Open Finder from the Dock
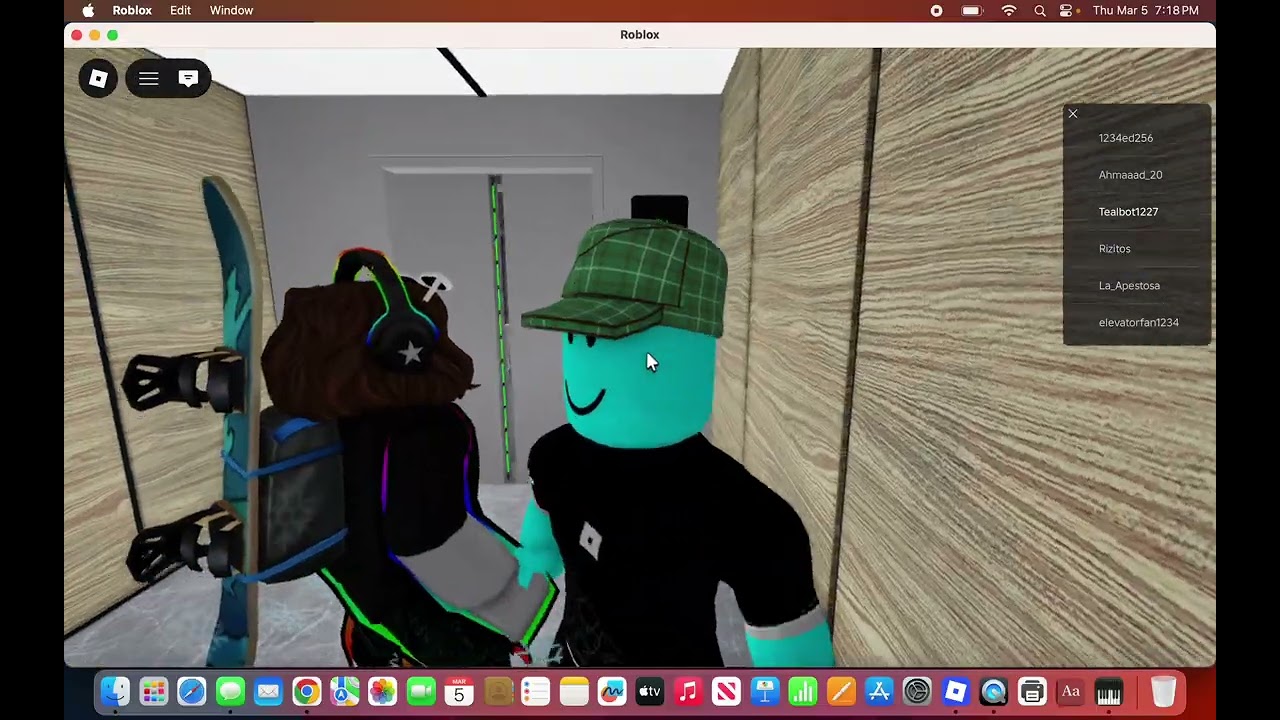 tap(115, 691)
